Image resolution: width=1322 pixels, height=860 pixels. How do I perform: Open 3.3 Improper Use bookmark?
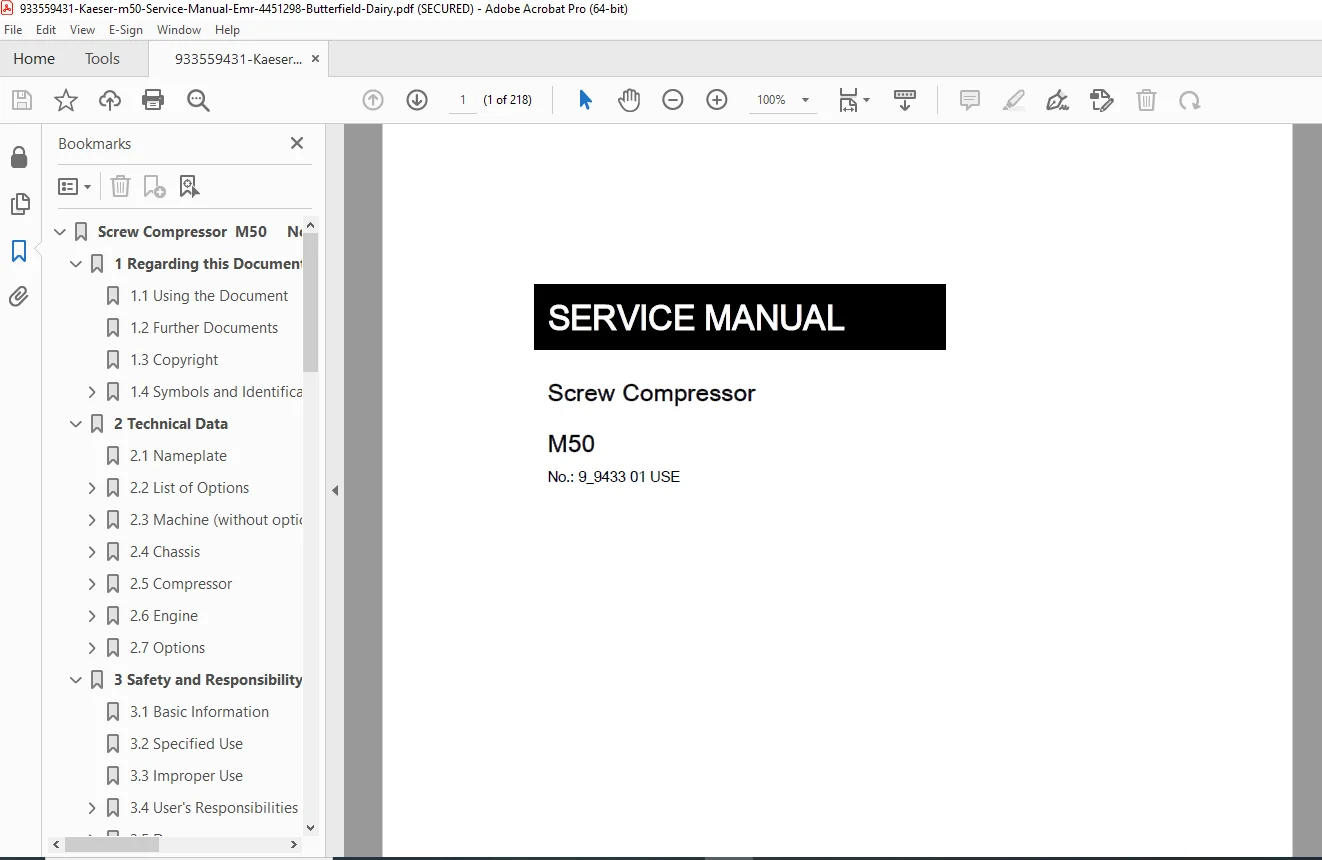click(186, 776)
